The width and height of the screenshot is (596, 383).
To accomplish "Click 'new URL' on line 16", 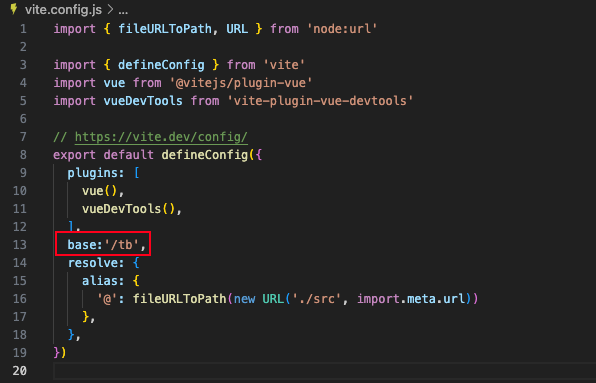I will point(259,299).
